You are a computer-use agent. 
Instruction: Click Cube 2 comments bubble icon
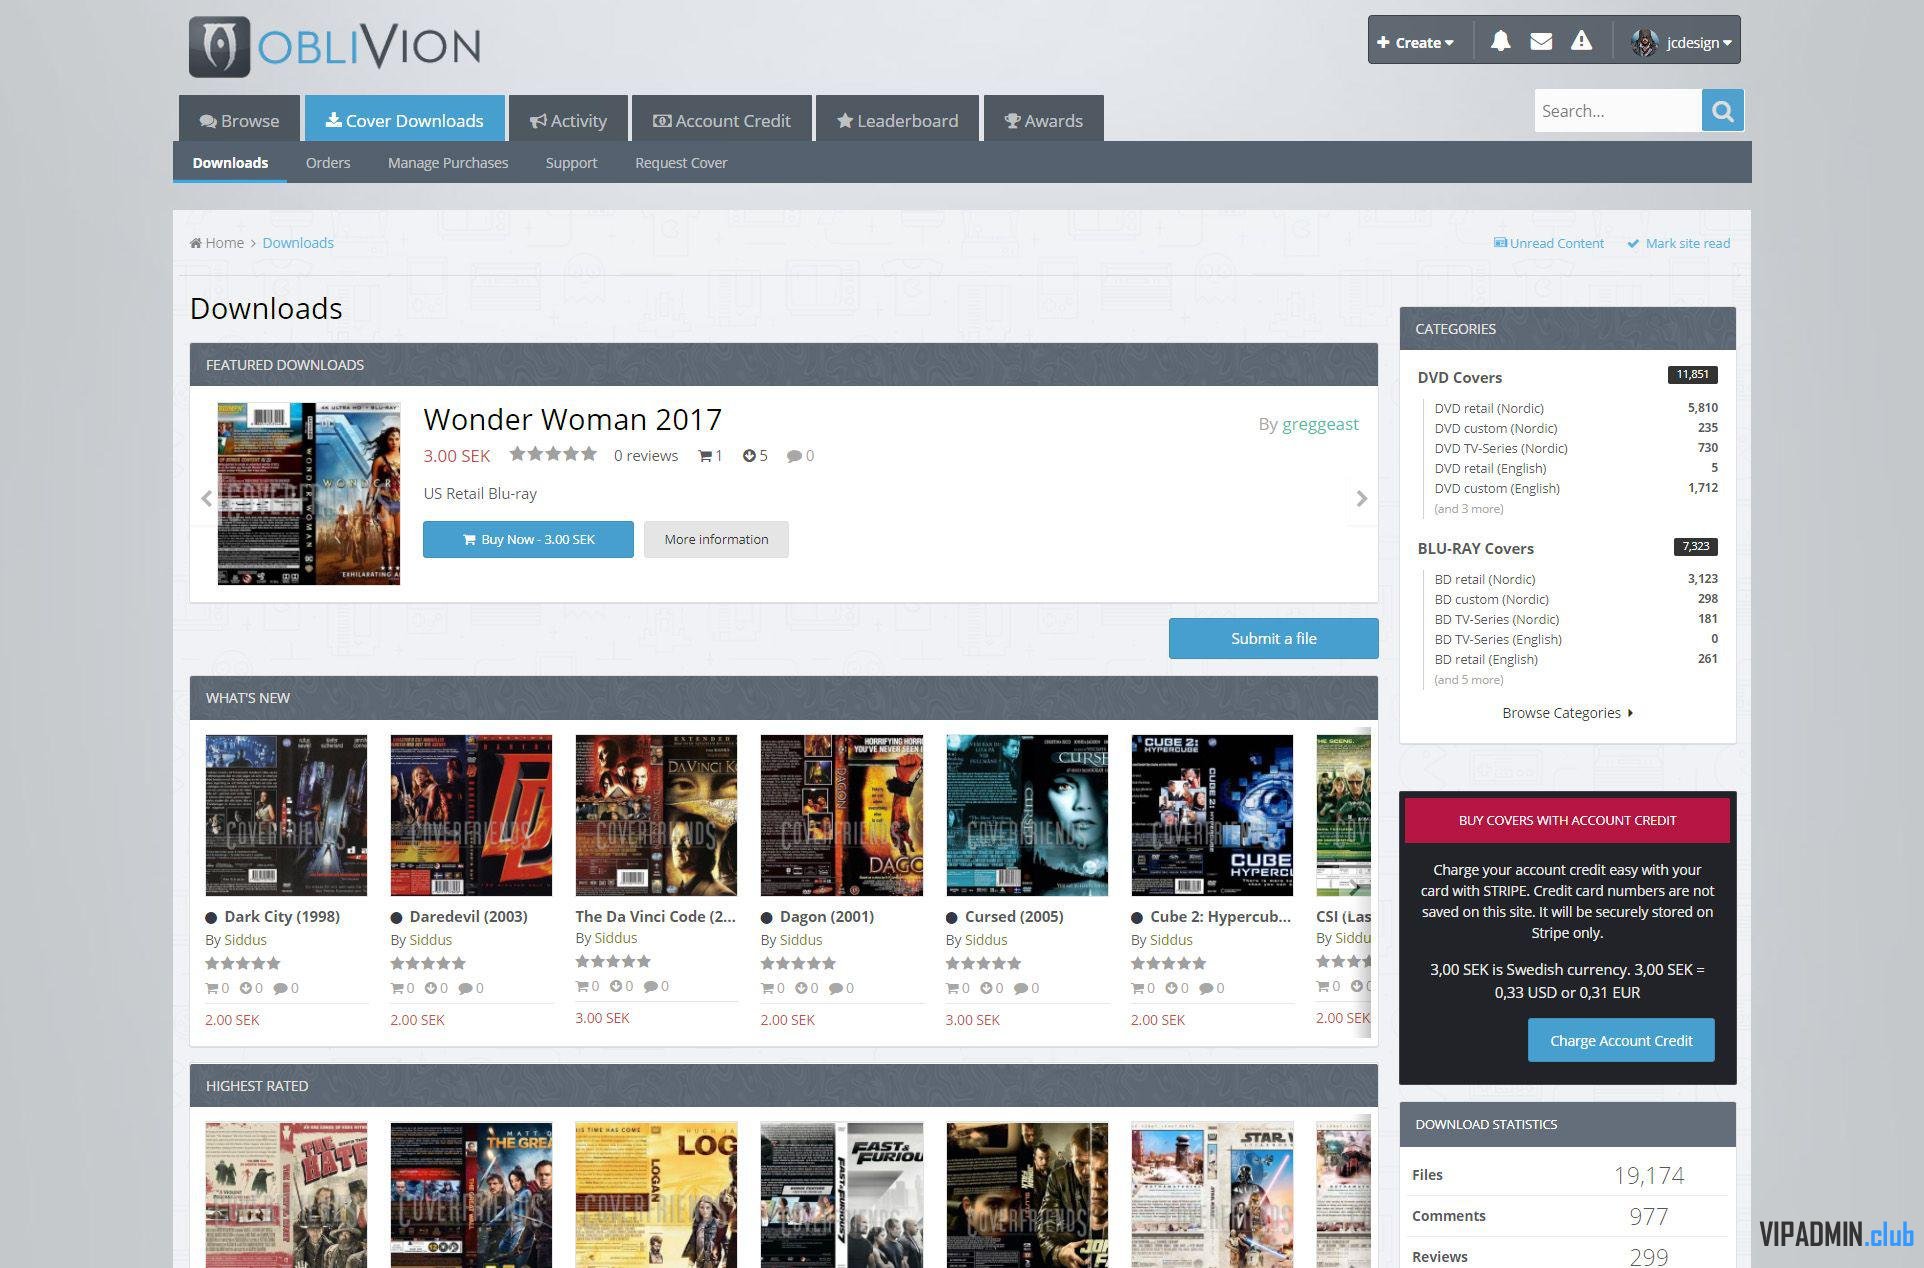point(1206,988)
